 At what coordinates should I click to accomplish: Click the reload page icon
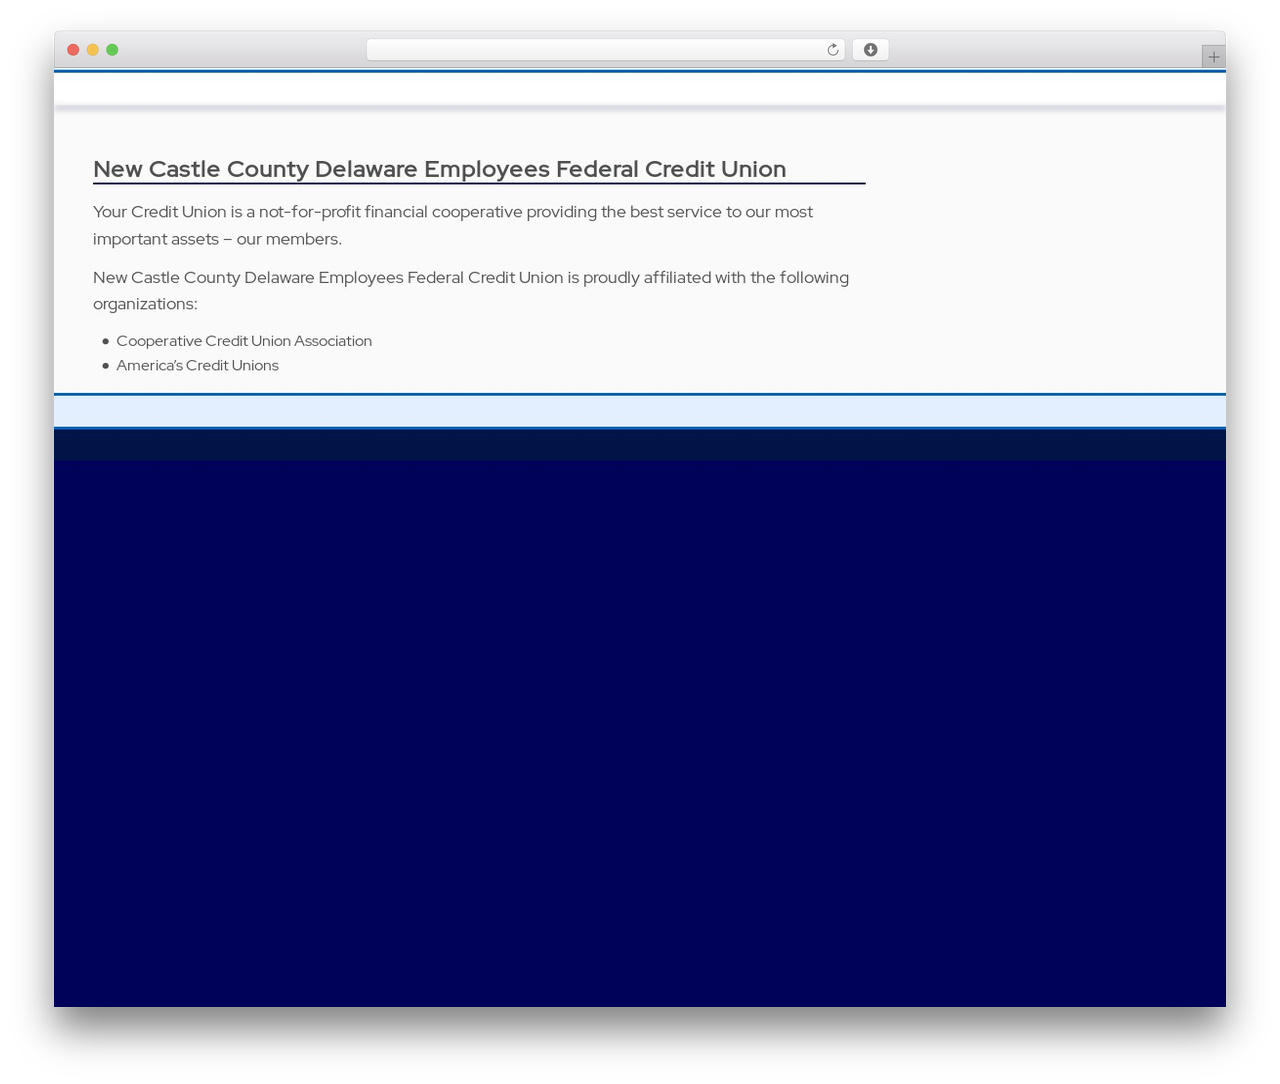(x=832, y=50)
